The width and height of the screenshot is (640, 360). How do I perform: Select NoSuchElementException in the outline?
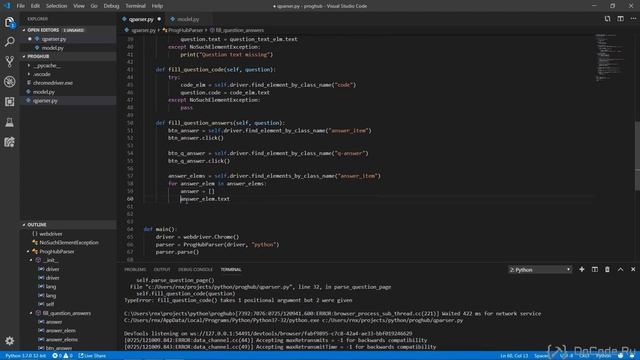point(68,242)
